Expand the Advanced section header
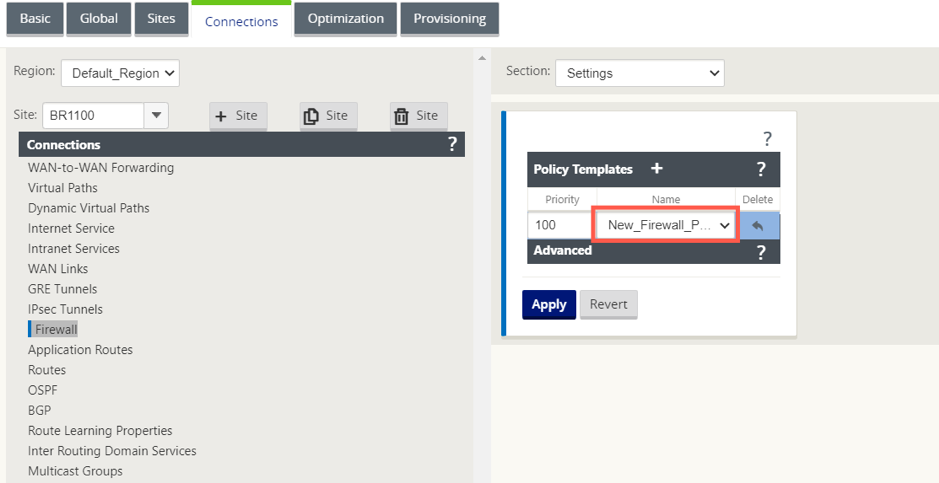The height and width of the screenshot is (483, 939). pyautogui.click(x=653, y=251)
